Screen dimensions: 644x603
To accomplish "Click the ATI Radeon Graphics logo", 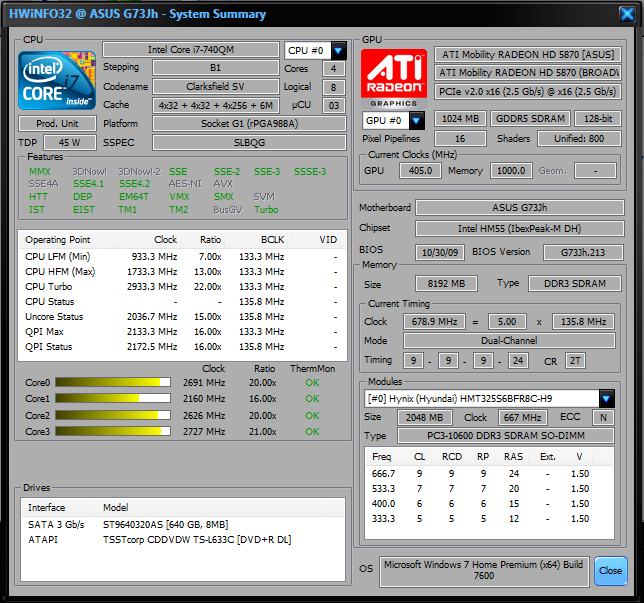I will pos(394,78).
